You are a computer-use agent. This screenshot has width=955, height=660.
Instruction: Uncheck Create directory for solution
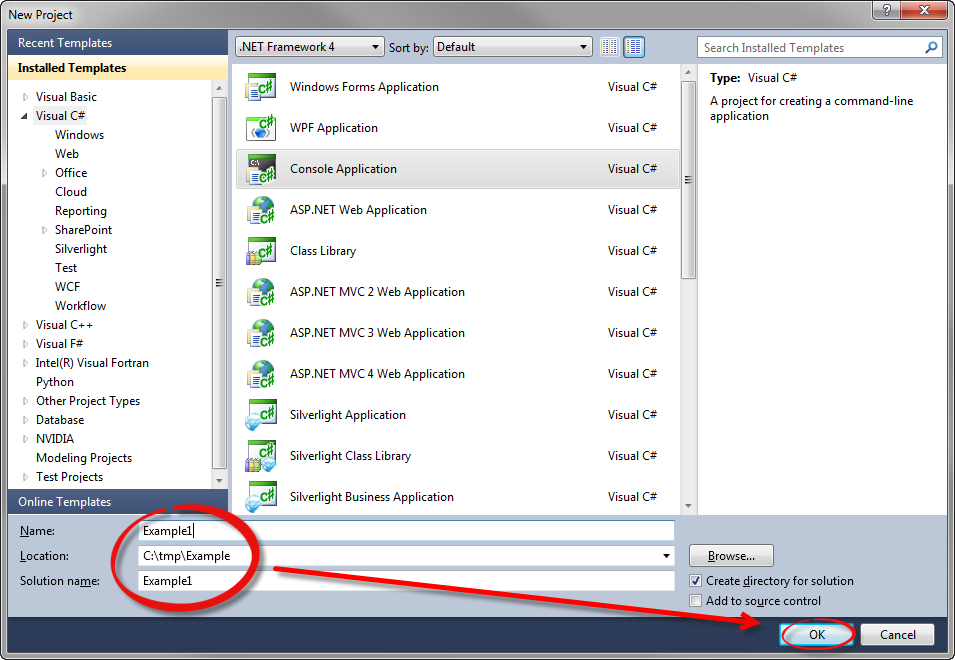pos(695,581)
